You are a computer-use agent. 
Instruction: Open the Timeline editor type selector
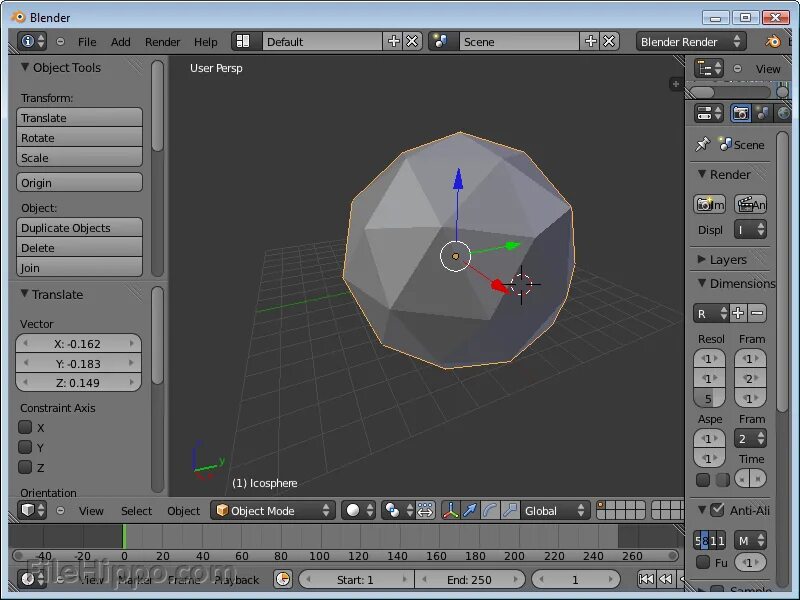[x=32, y=579]
